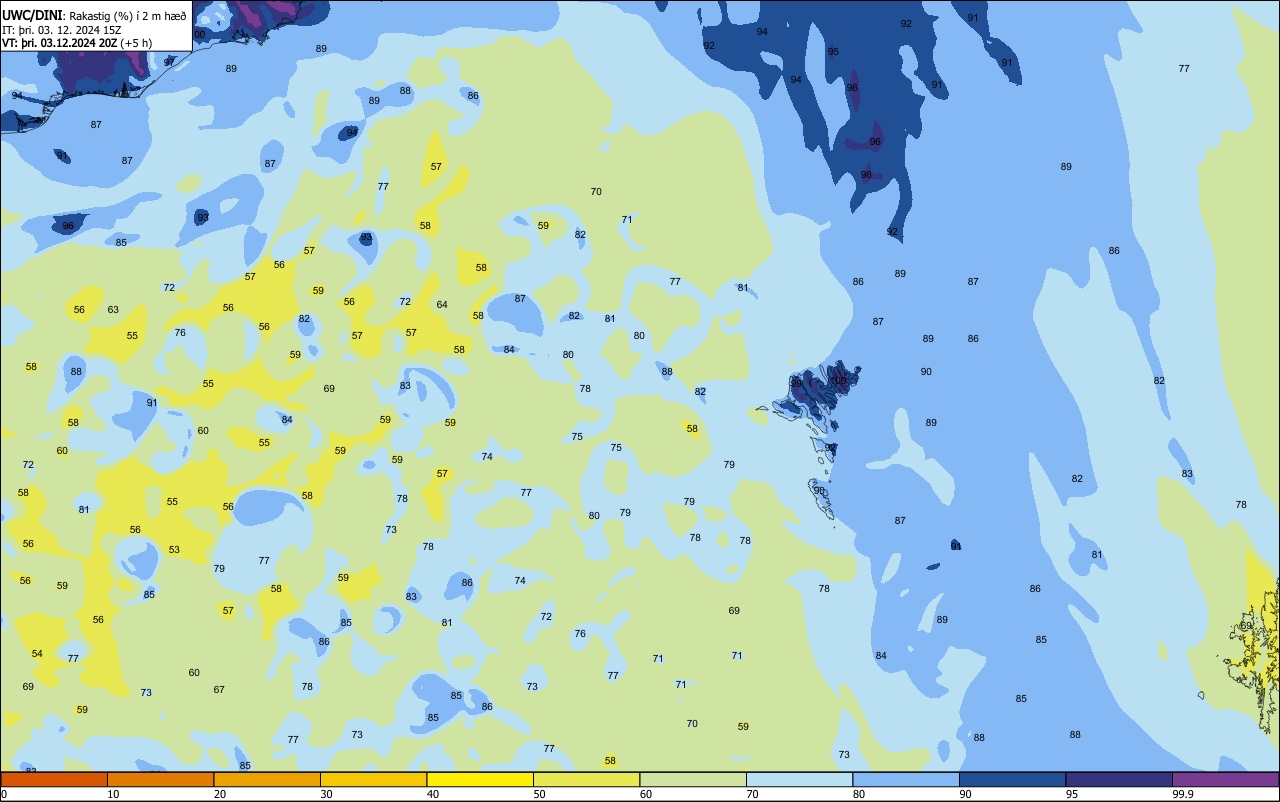Click the yellow-green 50–60 legend swatch
Image resolution: width=1280 pixels, height=802 pixels.
tap(586, 779)
